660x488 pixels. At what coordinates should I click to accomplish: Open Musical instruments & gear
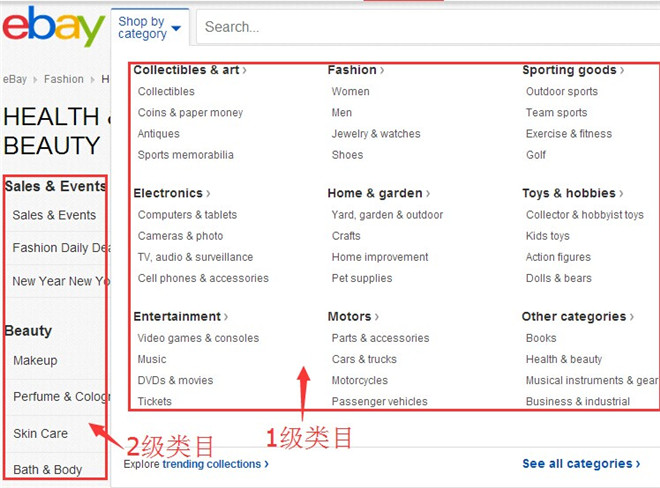click(x=592, y=381)
